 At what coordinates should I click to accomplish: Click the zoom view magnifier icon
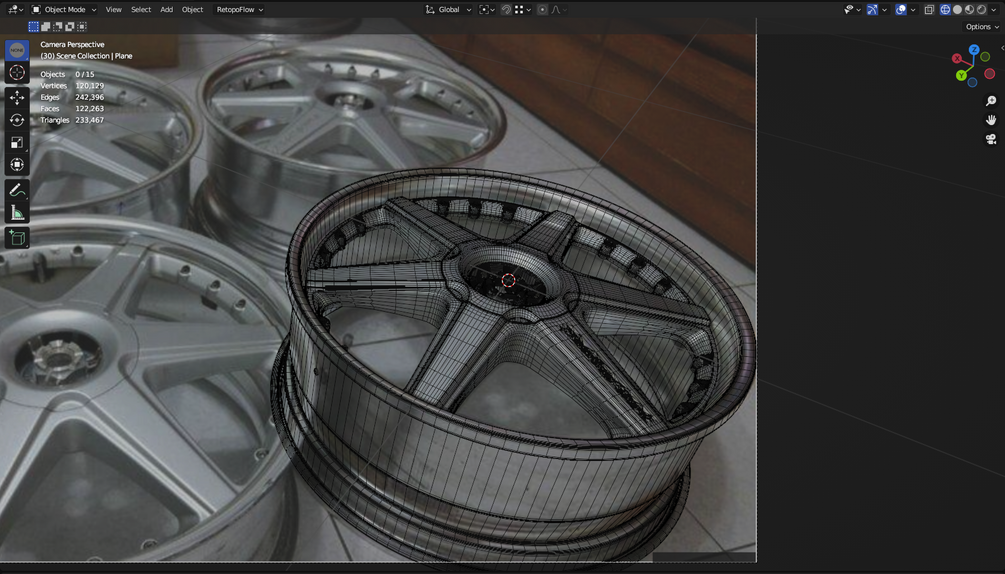[991, 101]
